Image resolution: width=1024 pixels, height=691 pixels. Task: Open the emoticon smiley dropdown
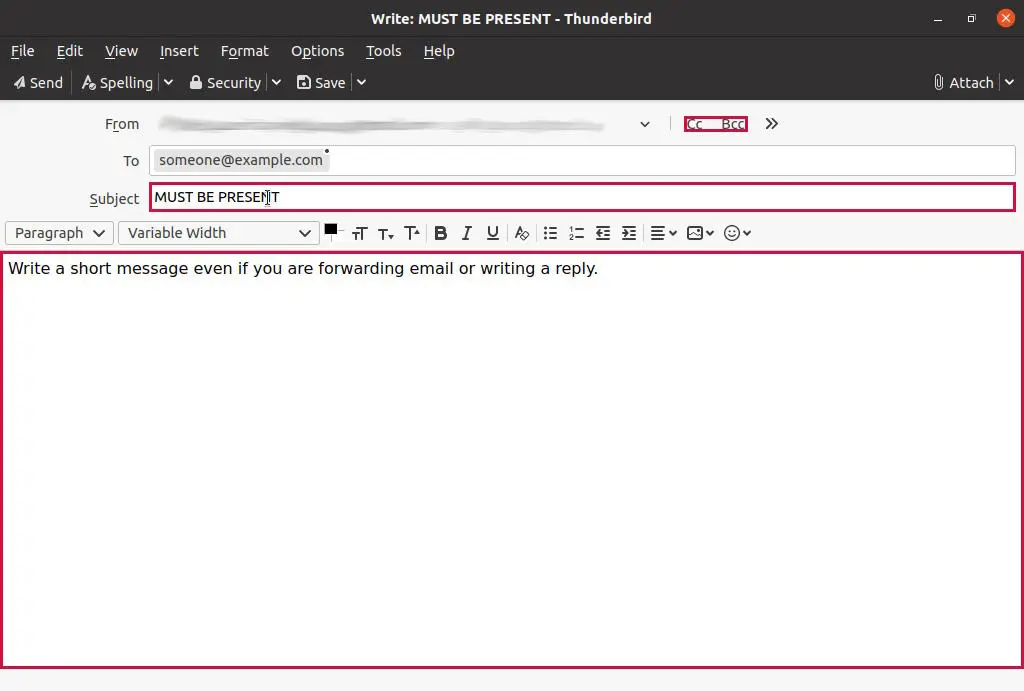737,233
